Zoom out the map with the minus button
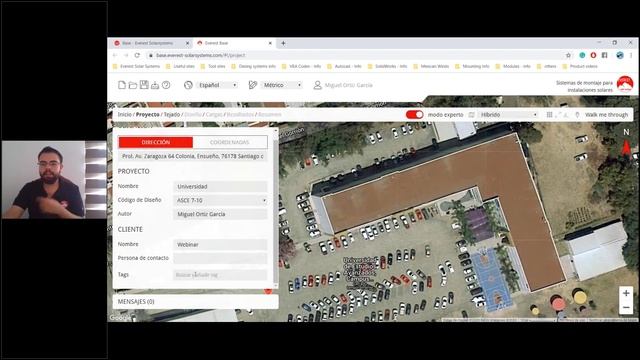Image resolution: width=640 pixels, height=360 pixels. click(626, 307)
